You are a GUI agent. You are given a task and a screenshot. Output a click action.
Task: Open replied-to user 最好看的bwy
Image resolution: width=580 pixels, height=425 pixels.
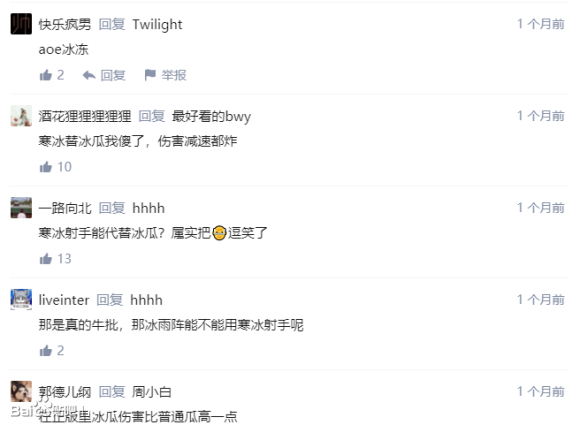click(211, 117)
